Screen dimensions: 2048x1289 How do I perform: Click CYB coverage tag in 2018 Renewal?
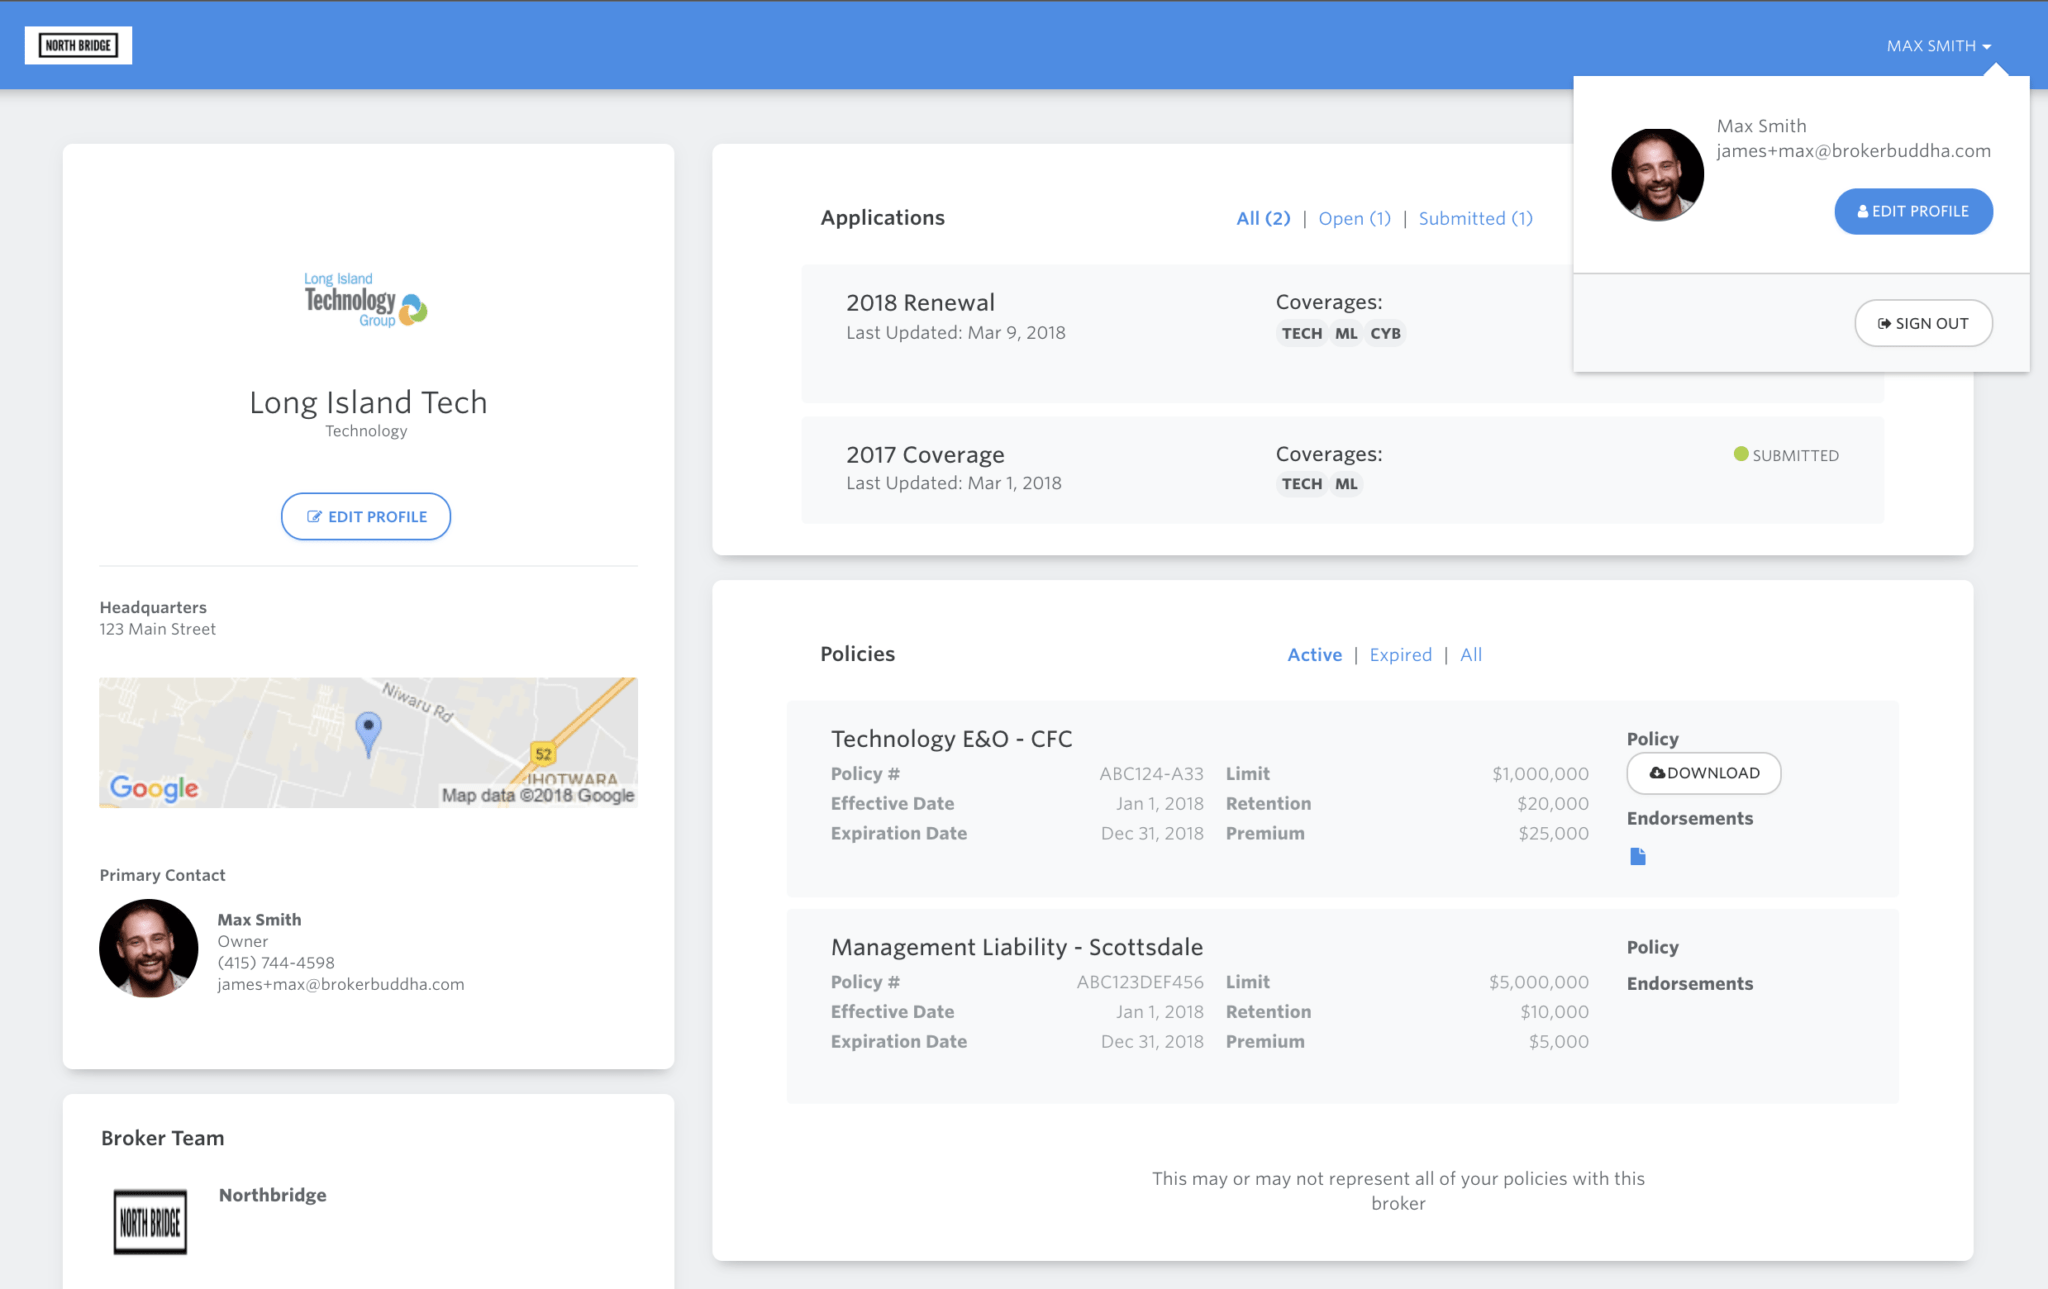point(1385,333)
